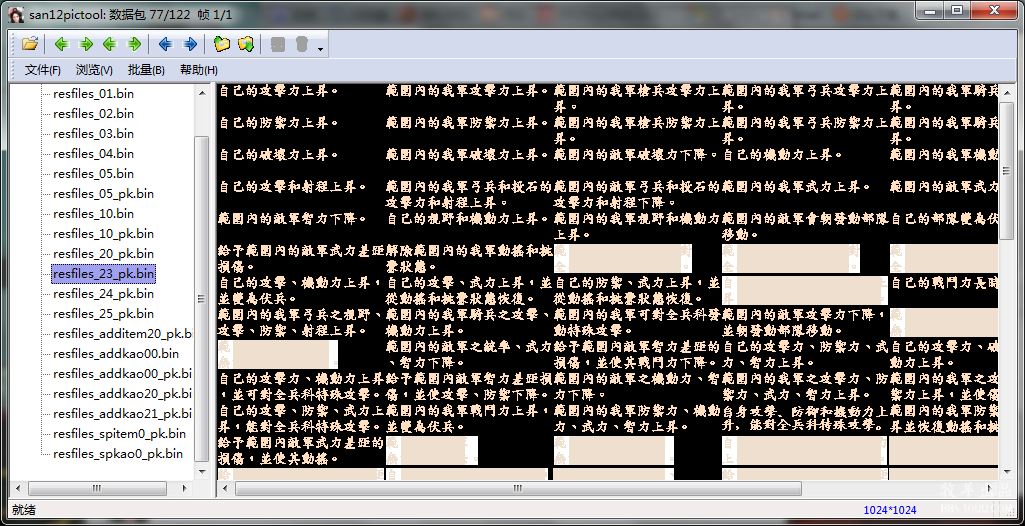Click the image view's scroll right arrow

[991, 488]
